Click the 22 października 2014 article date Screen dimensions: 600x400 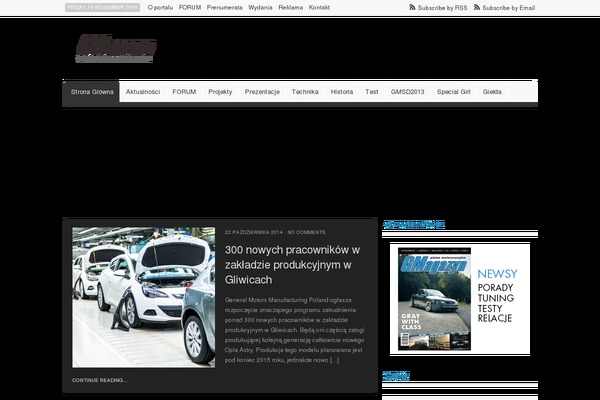[x=254, y=232]
